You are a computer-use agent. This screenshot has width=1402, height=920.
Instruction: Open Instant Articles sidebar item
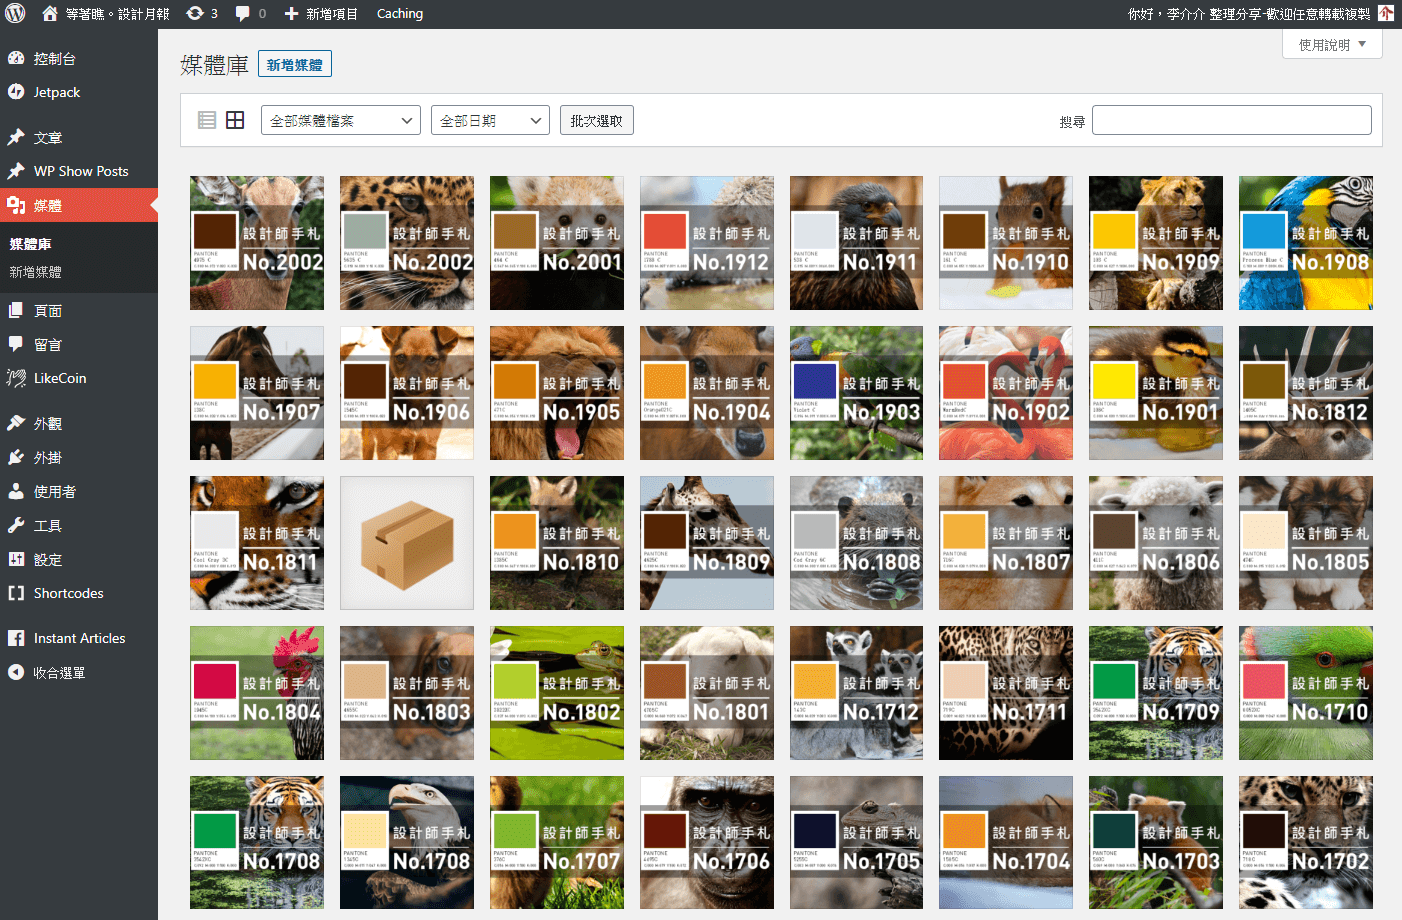pyautogui.click(x=79, y=638)
